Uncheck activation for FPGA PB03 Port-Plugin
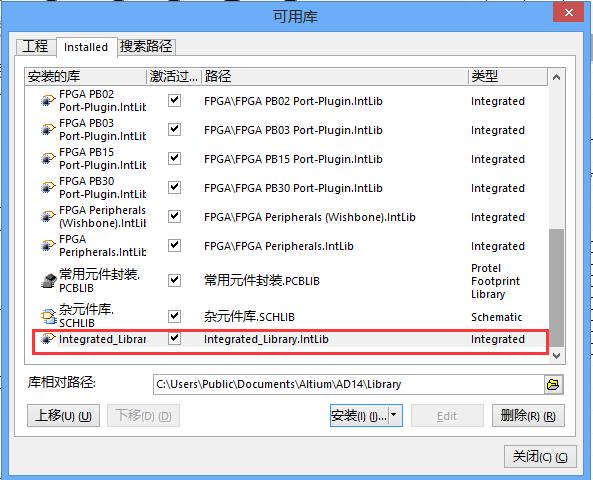The image size is (593, 480). (174, 129)
